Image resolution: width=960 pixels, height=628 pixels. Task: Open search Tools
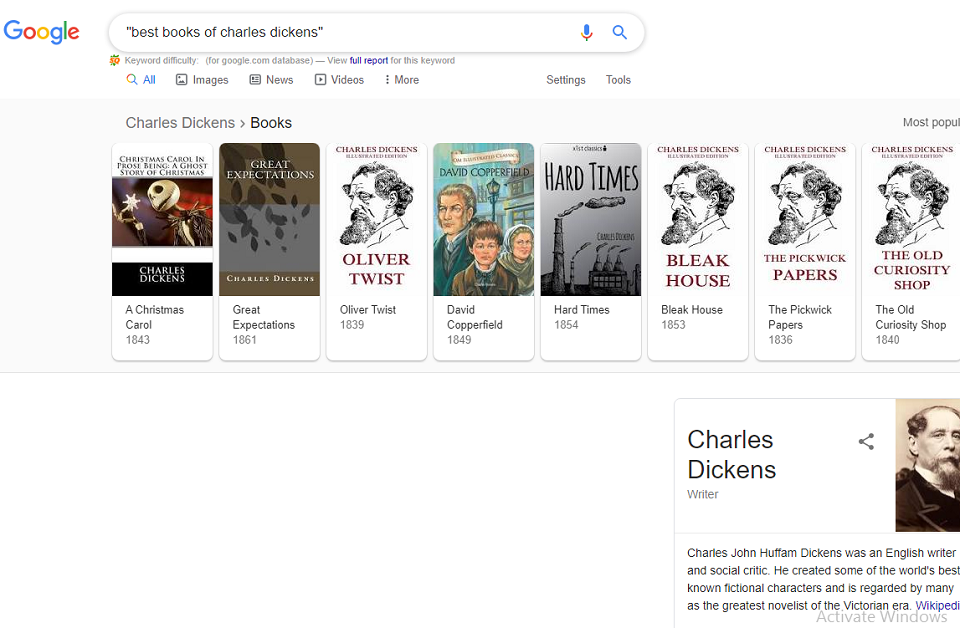[x=618, y=80]
